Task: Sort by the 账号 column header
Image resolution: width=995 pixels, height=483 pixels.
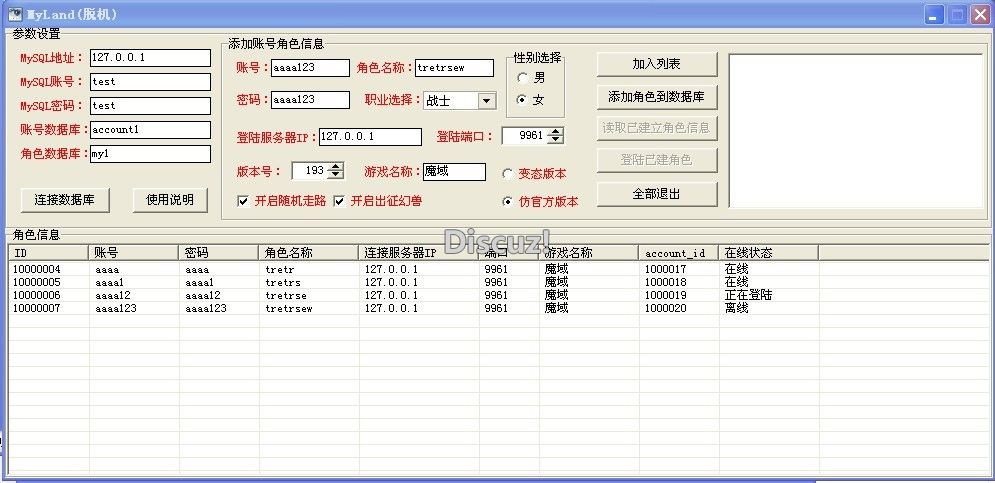Action: (134, 253)
